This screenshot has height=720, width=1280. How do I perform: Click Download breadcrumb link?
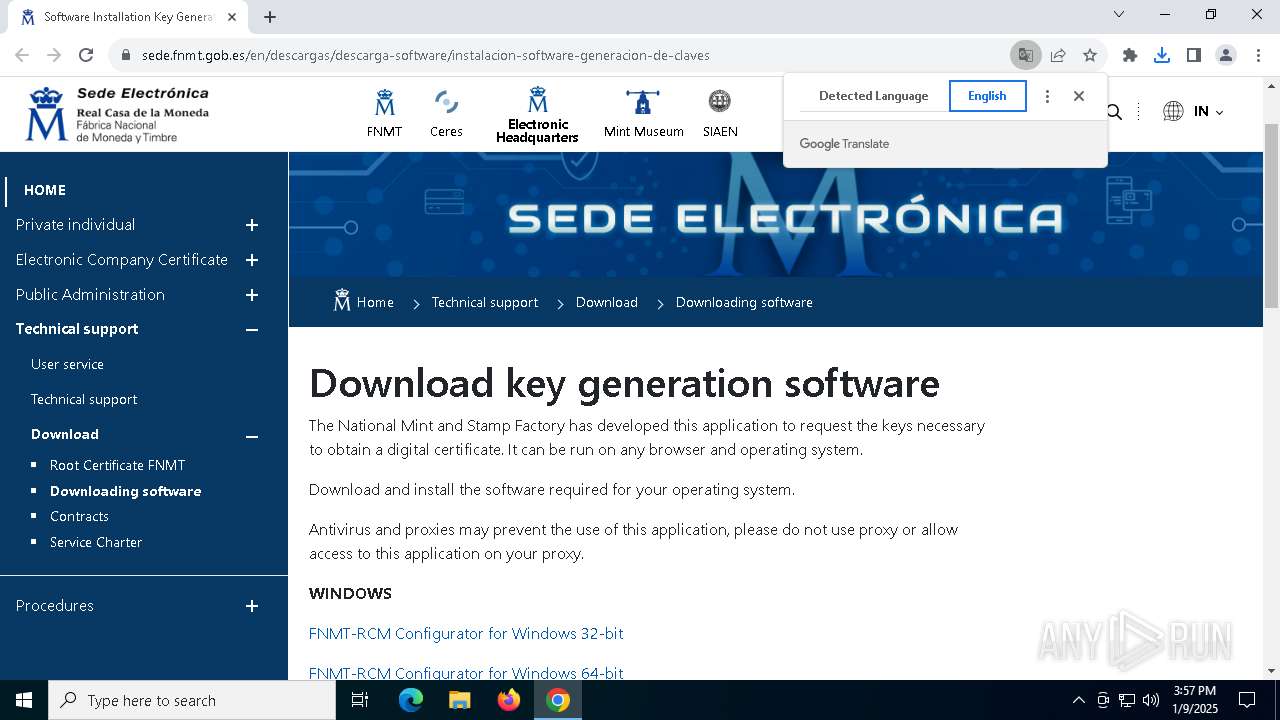tap(606, 302)
